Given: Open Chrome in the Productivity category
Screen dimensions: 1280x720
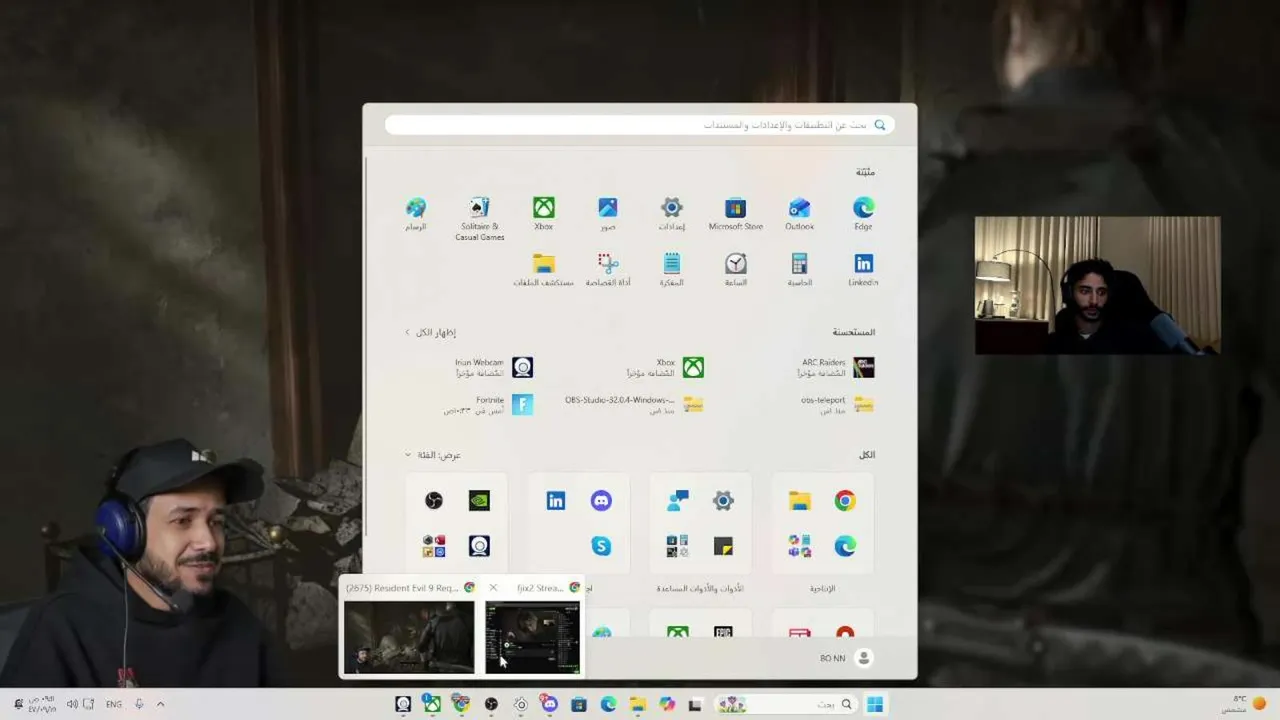Looking at the screenshot, I should tap(845, 501).
